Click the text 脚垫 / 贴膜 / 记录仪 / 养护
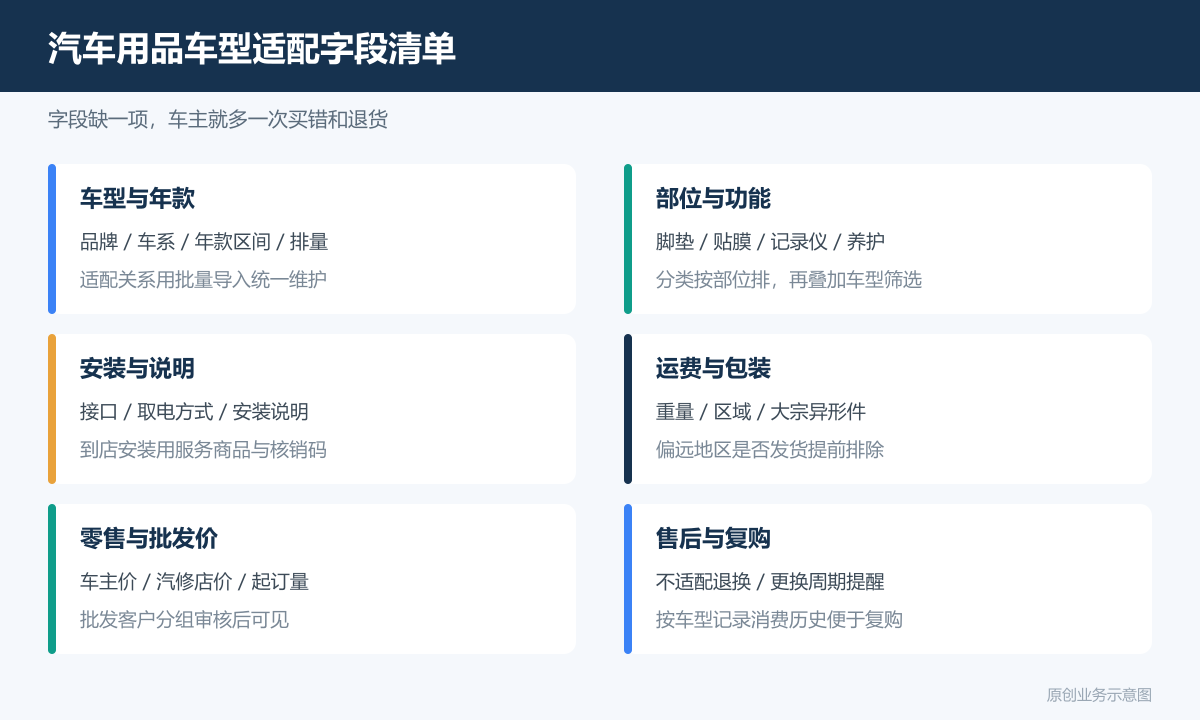The image size is (1200, 720). [770, 242]
